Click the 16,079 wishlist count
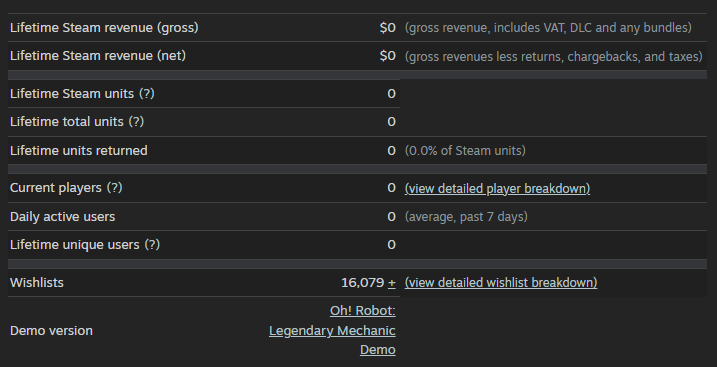The height and width of the screenshot is (367, 717). [x=362, y=283]
